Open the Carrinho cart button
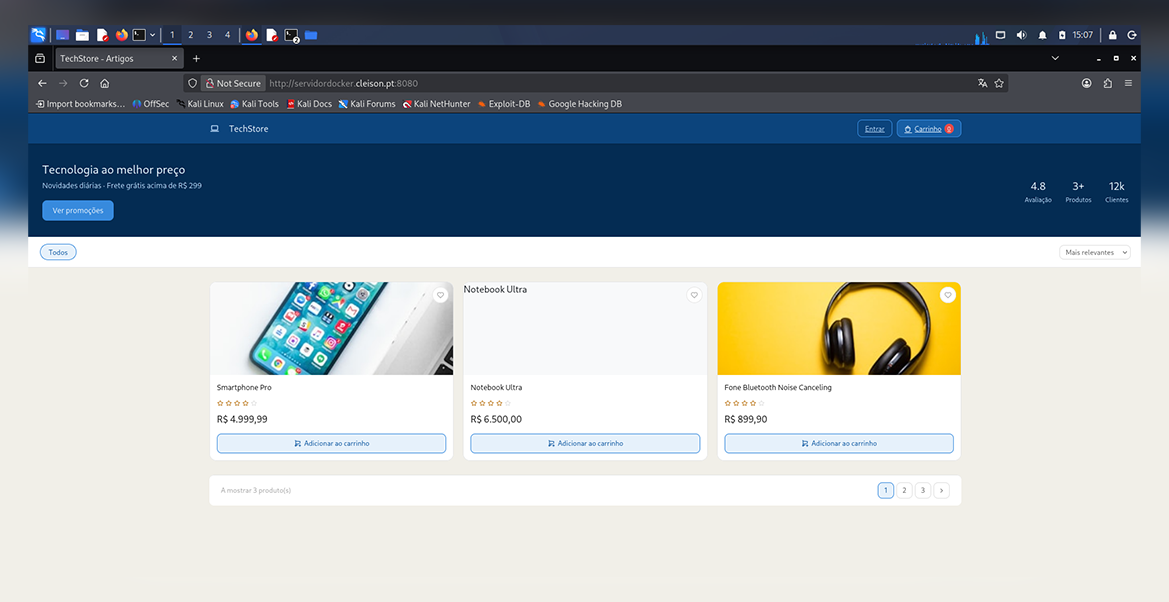Image resolution: width=1169 pixels, height=602 pixels. [929, 129]
